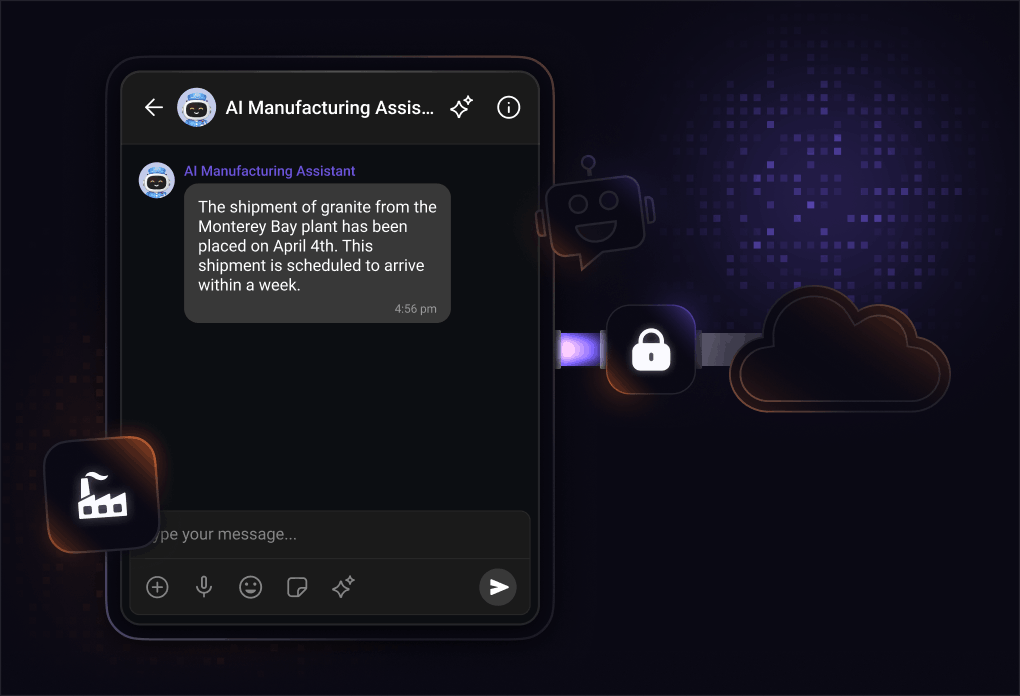
Task: Click the 'AI Manufacturing Assis...' header title
Action: pyautogui.click(x=330, y=107)
